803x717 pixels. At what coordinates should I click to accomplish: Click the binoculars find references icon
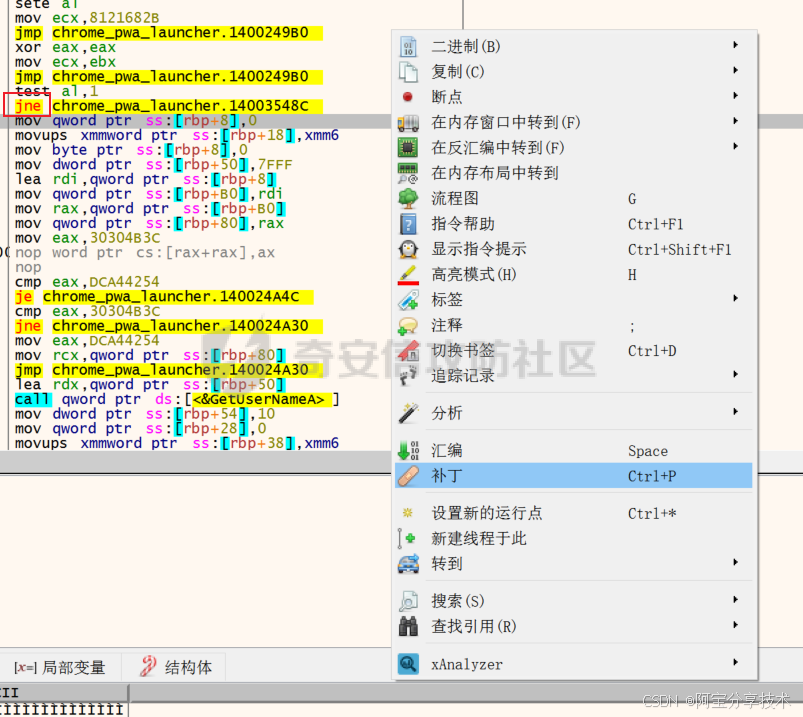[408, 626]
